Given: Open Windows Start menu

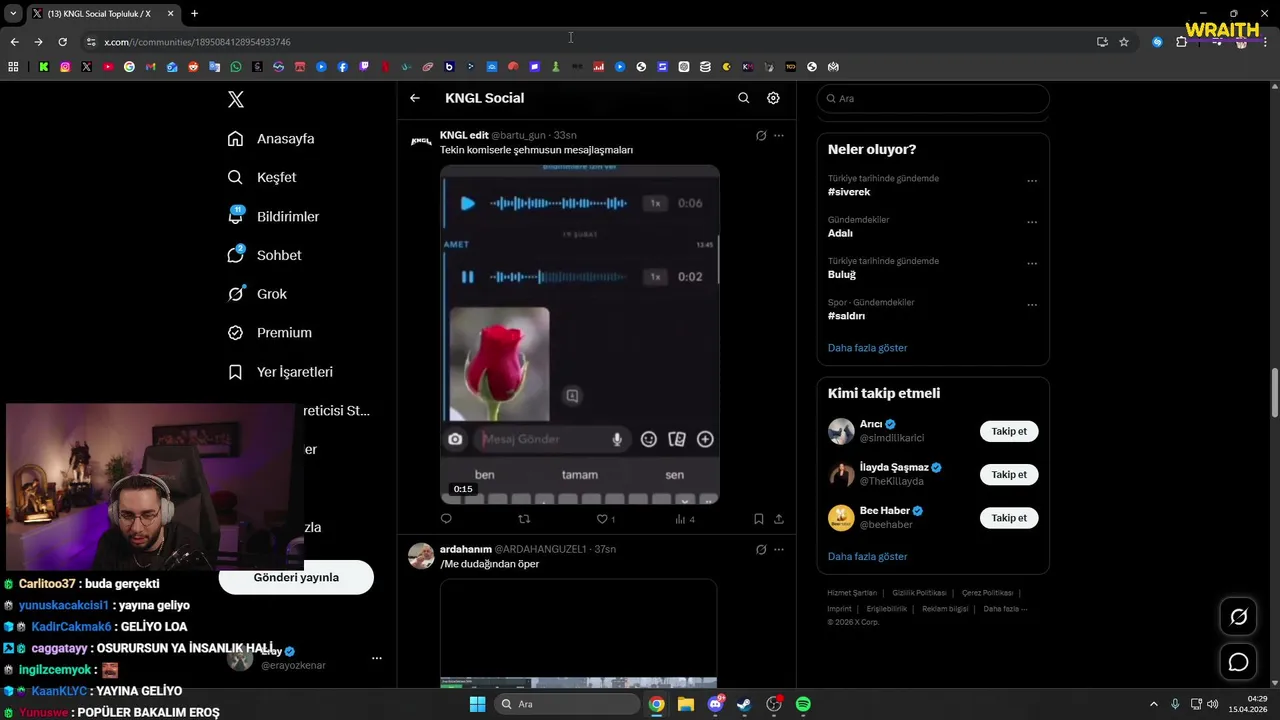Looking at the screenshot, I should pos(477,704).
